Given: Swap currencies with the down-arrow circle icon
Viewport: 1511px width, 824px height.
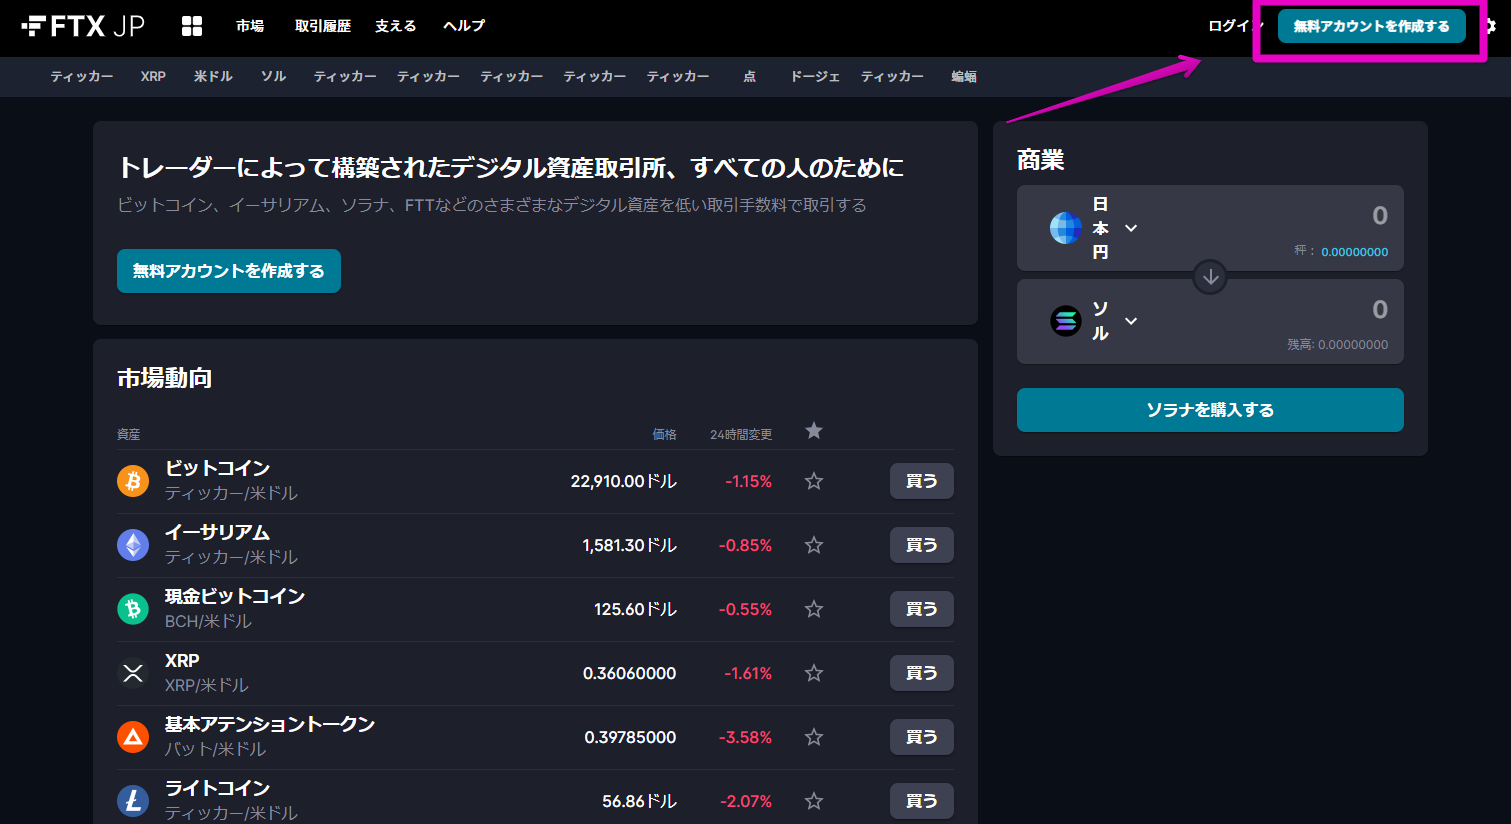Looking at the screenshot, I should tap(1210, 277).
